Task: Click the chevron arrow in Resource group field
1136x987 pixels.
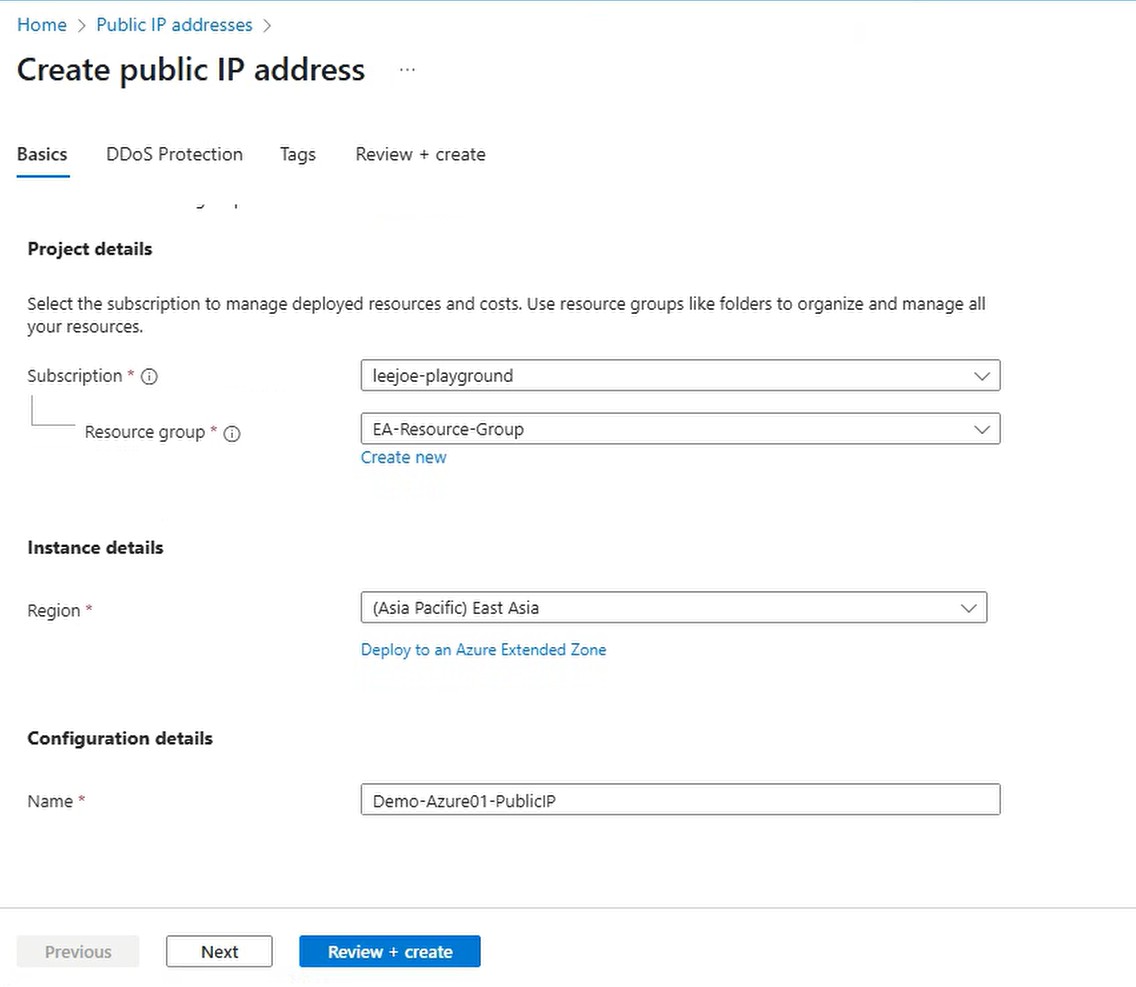Action: 981,430
